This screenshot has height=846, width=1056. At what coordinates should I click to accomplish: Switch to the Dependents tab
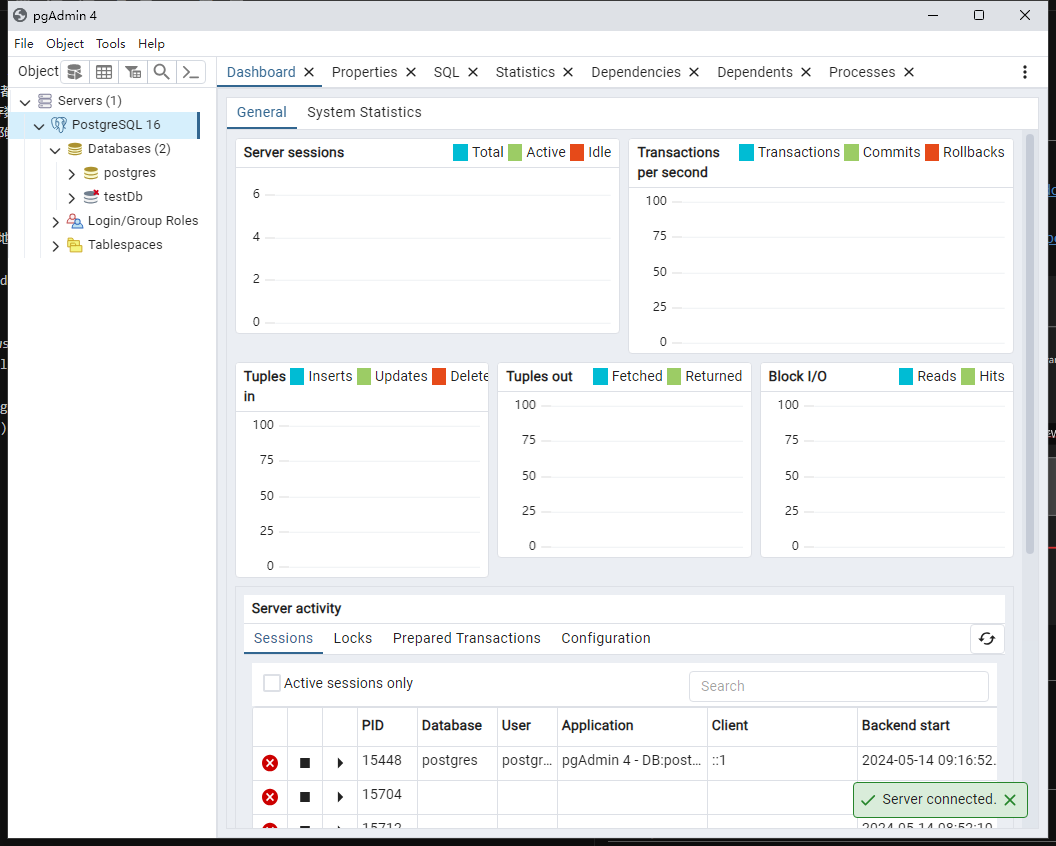755,72
